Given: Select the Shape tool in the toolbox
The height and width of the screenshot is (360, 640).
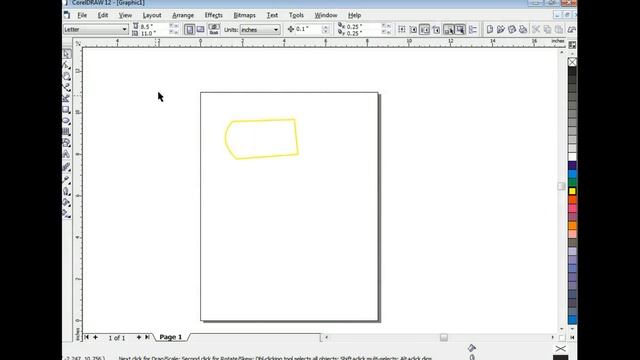Looking at the screenshot, I should pyautogui.click(x=67, y=65).
